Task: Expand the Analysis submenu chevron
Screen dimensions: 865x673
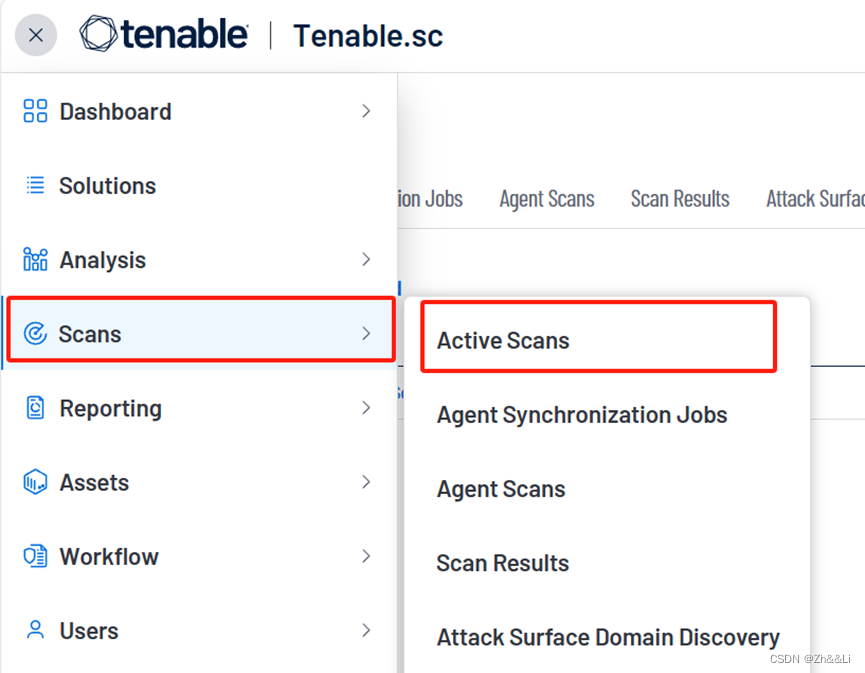Action: click(x=366, y=259)
